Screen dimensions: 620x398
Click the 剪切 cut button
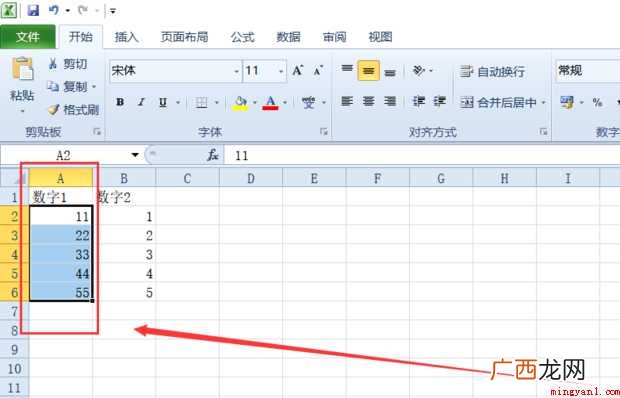coord(68,64)
